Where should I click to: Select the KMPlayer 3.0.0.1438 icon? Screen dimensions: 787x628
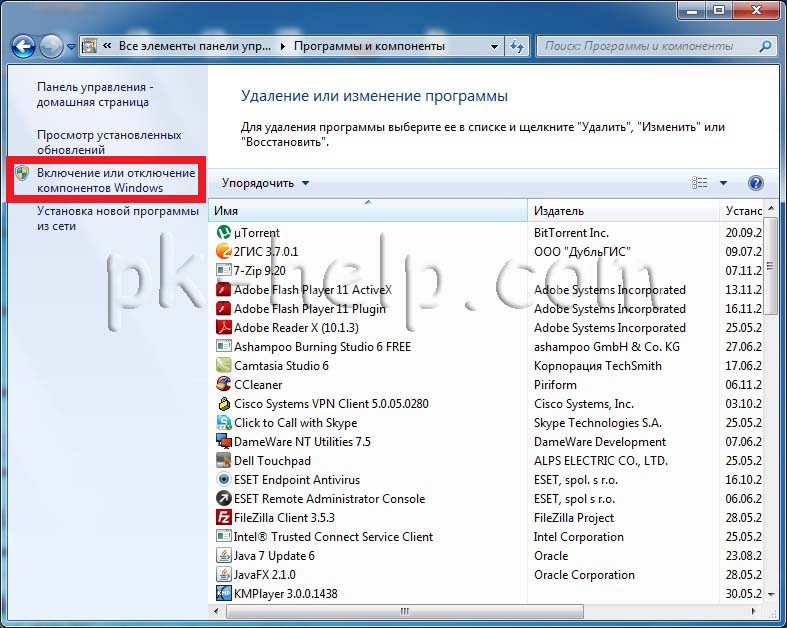click(x=223, y=593)
